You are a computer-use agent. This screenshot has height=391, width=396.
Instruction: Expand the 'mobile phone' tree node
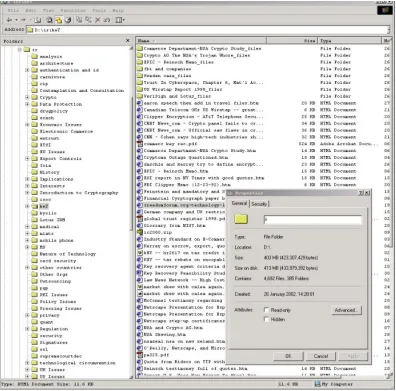click(x=27, y=240)
